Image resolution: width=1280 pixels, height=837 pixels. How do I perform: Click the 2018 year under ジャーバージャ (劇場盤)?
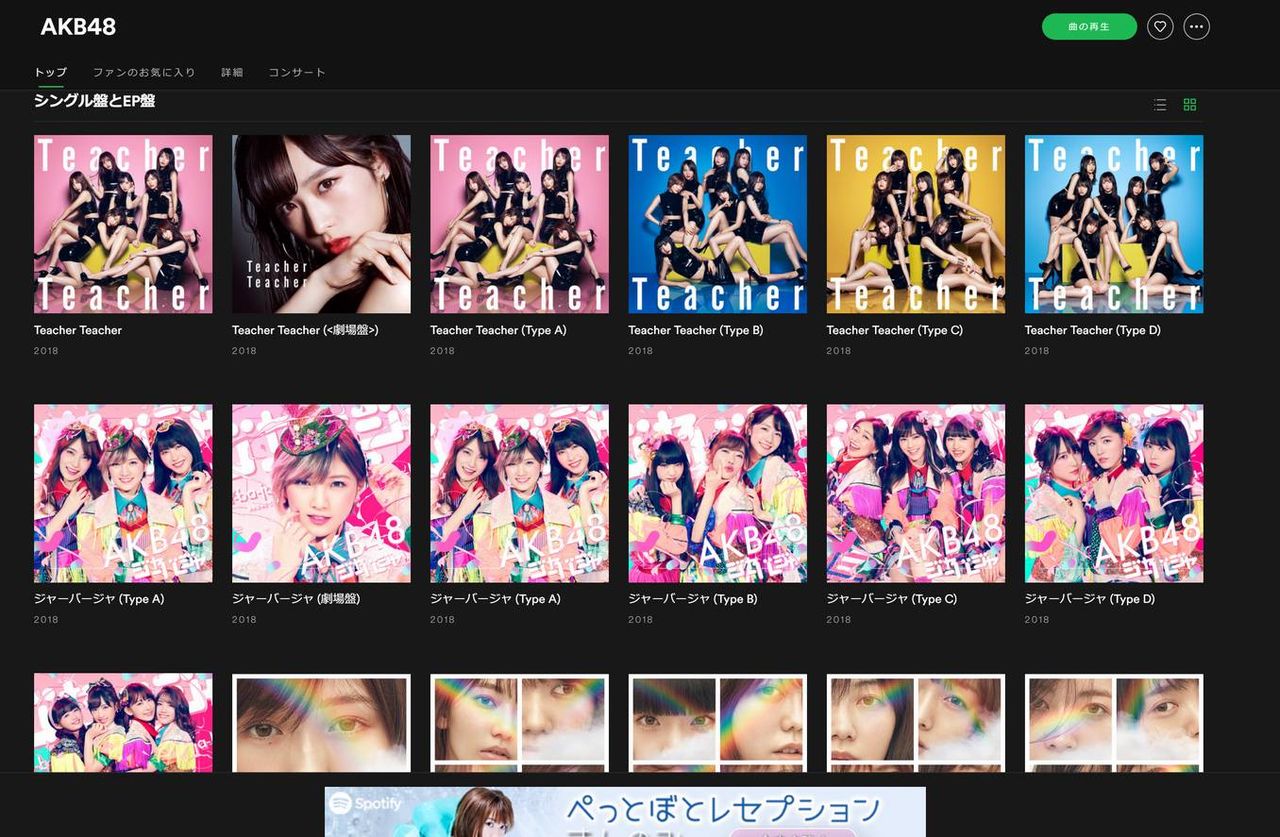tap(244, 620)
